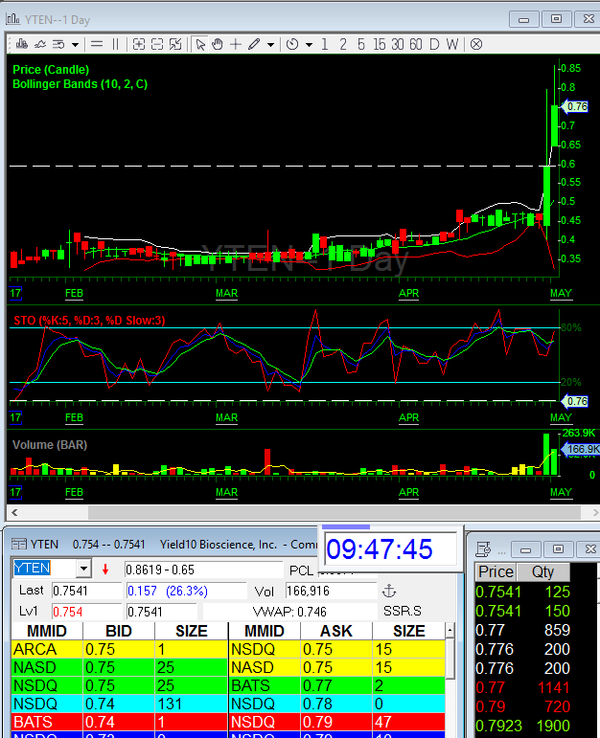The height and width of the screenshot is (738, 600).
Task: Set chart to 60 minute timeframe
Action: 415,44
